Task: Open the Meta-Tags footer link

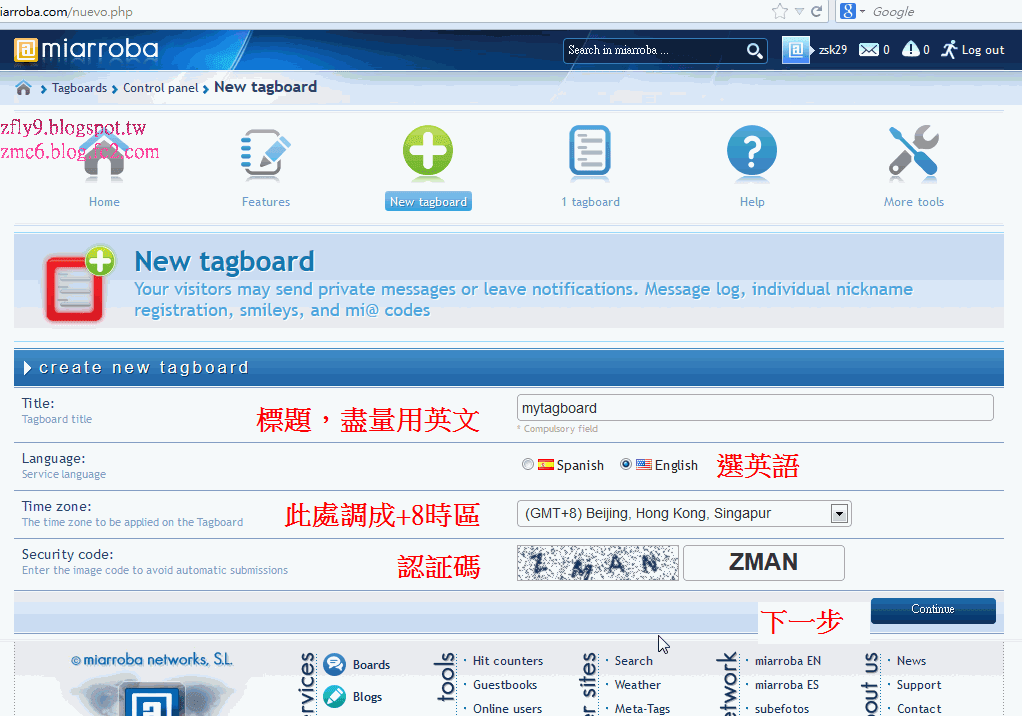Action: point(642,709)
